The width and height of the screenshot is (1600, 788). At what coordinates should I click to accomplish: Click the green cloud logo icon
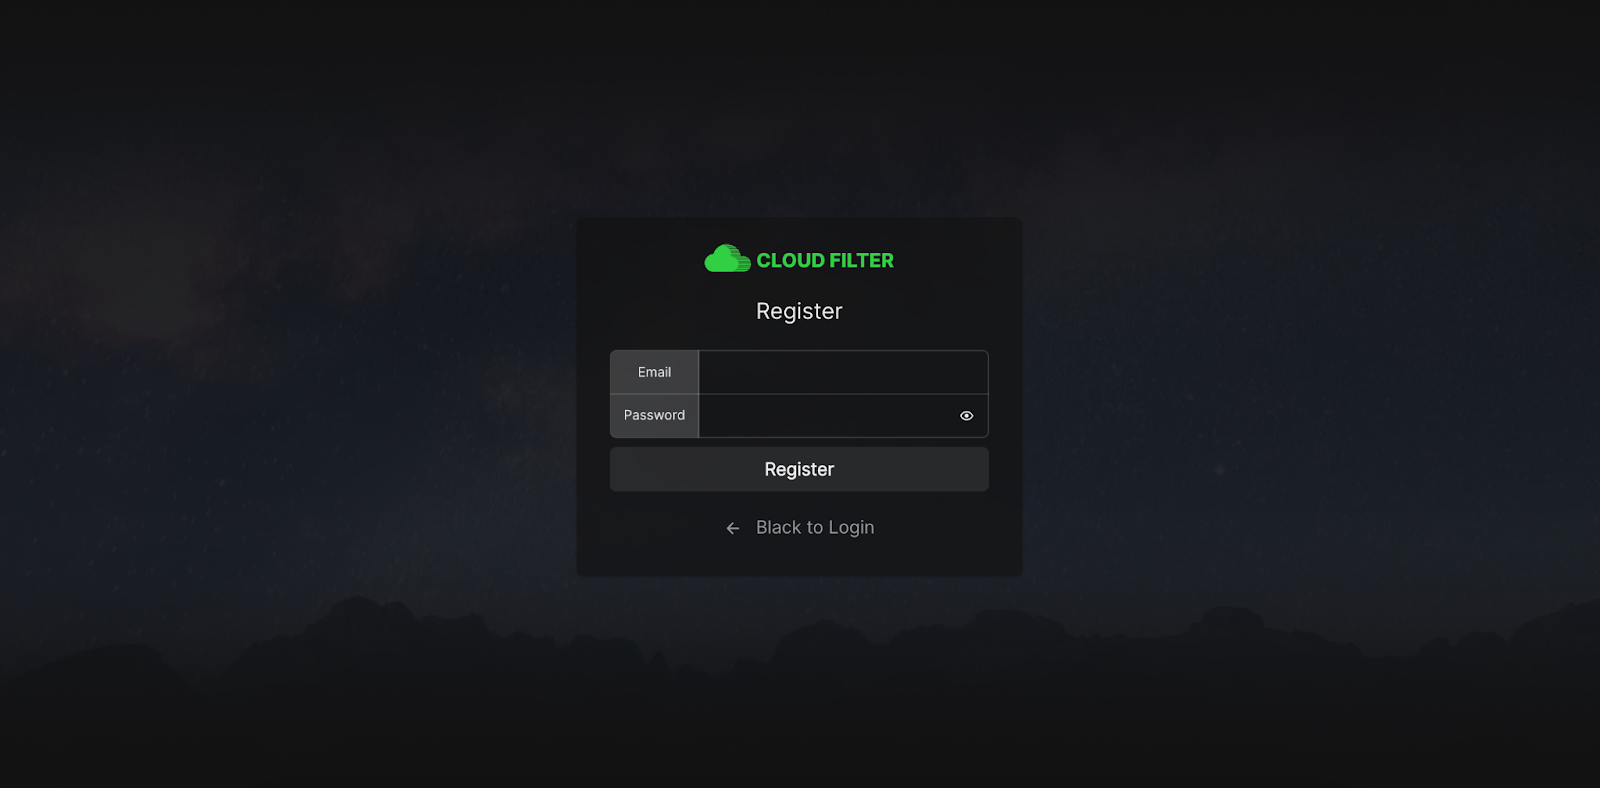[727, 259]
